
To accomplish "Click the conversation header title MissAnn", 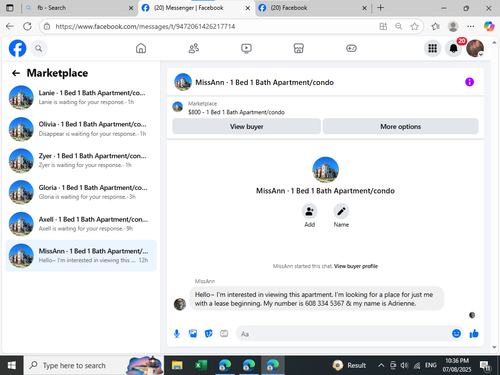I will (x=264, y=82).
